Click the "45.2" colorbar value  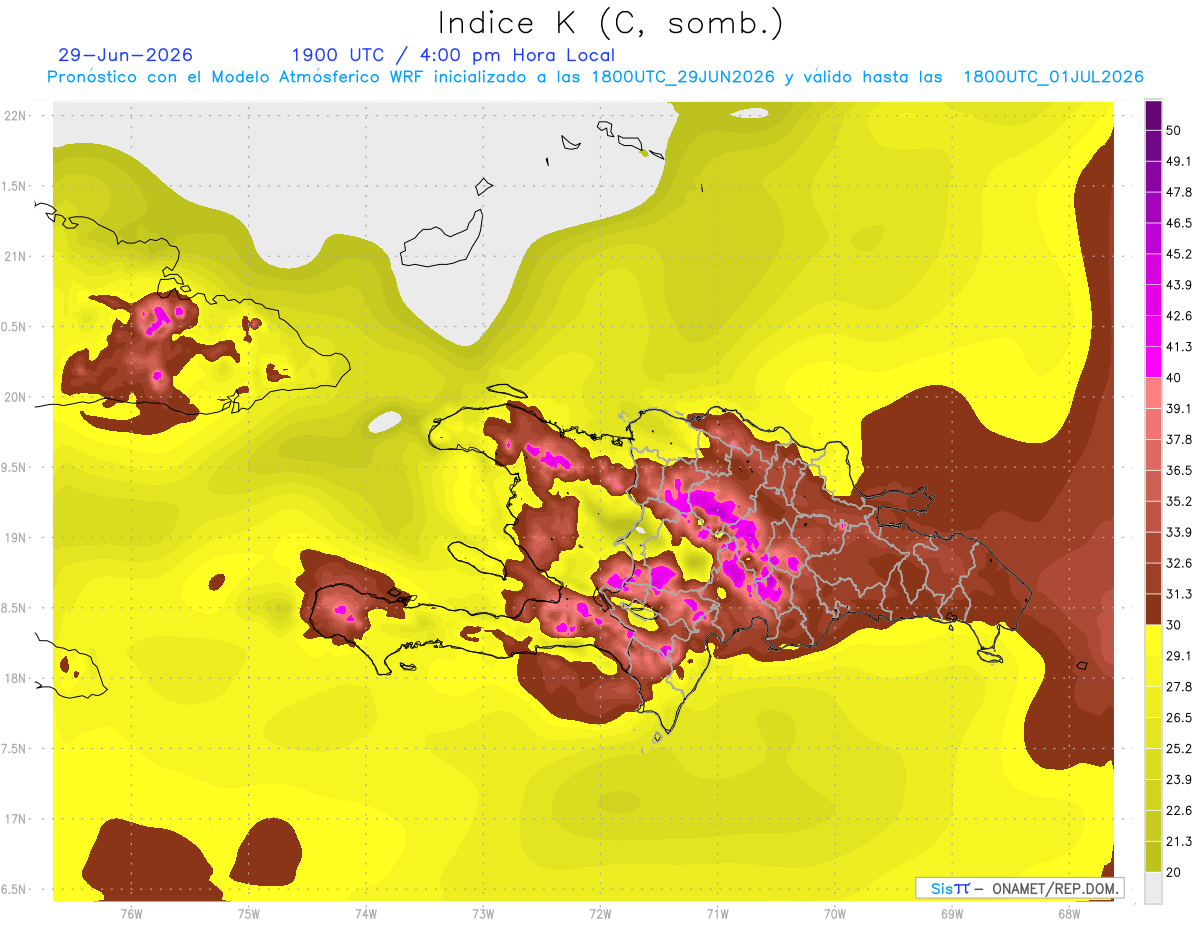[1179, 254]
